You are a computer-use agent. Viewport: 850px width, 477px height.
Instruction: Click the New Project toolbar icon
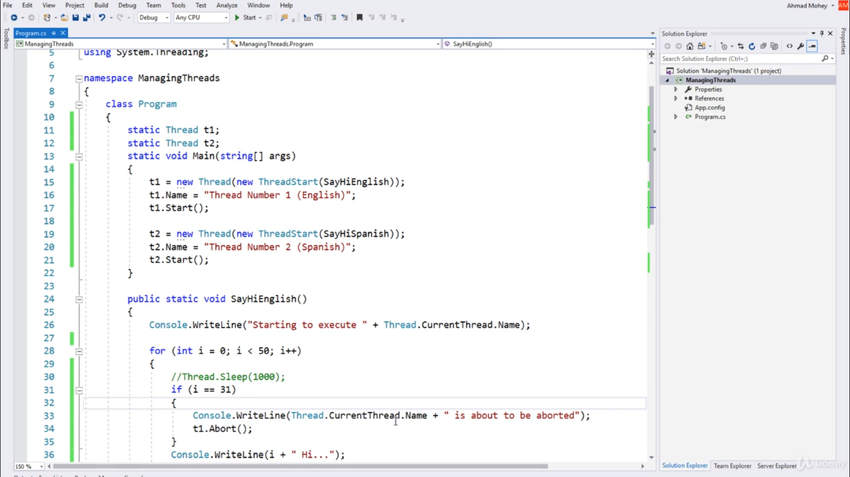point(47,18)
